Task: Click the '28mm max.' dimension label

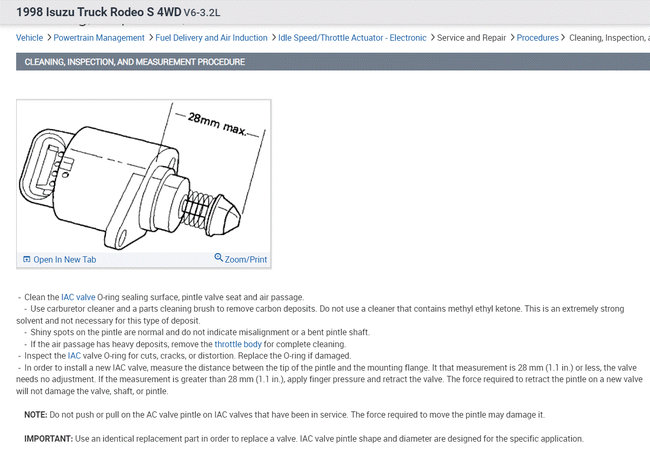Action: pyautogui.click(x=217, y=123)
